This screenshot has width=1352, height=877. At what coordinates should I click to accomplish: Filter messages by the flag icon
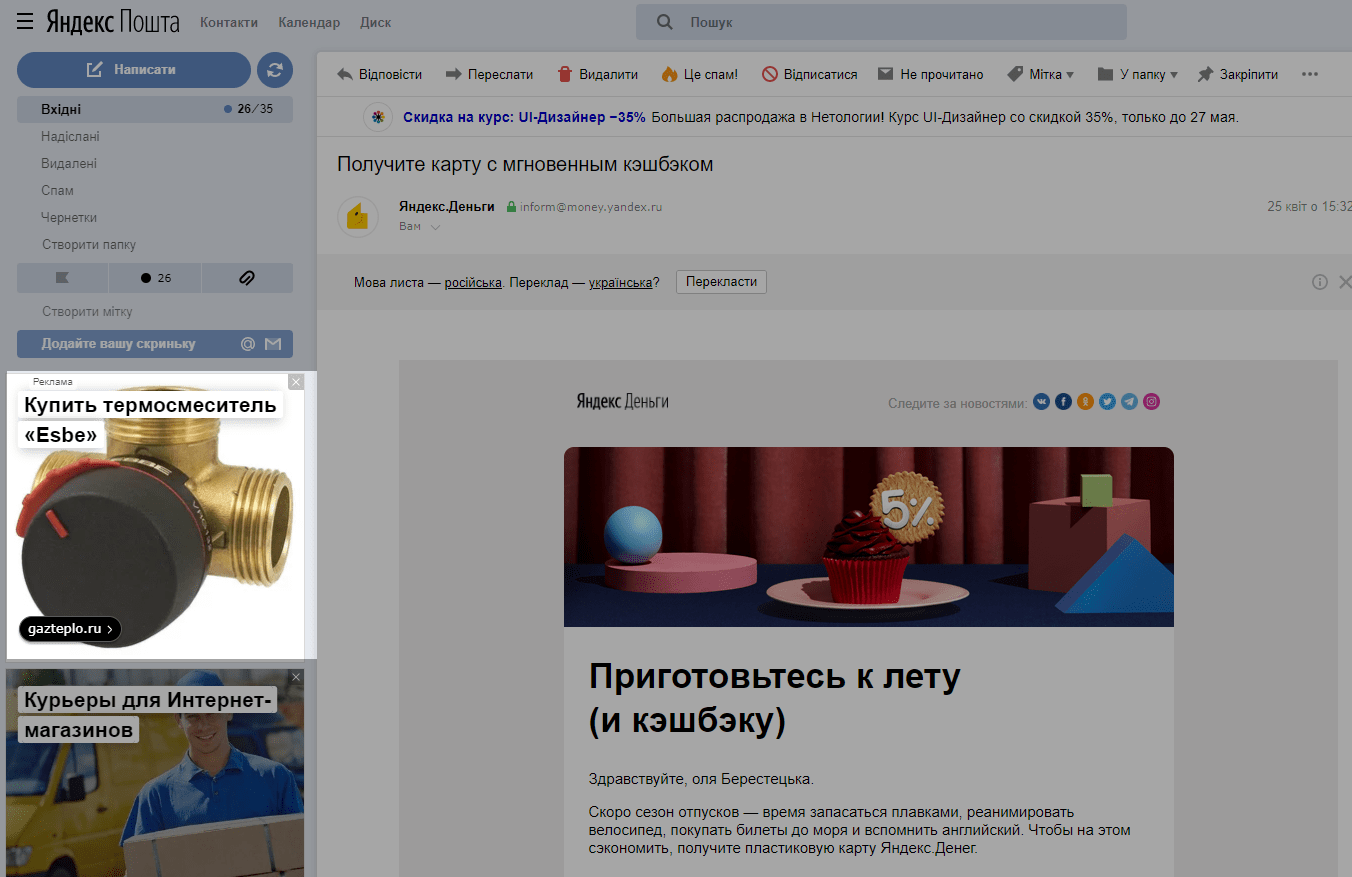point(62,278)
